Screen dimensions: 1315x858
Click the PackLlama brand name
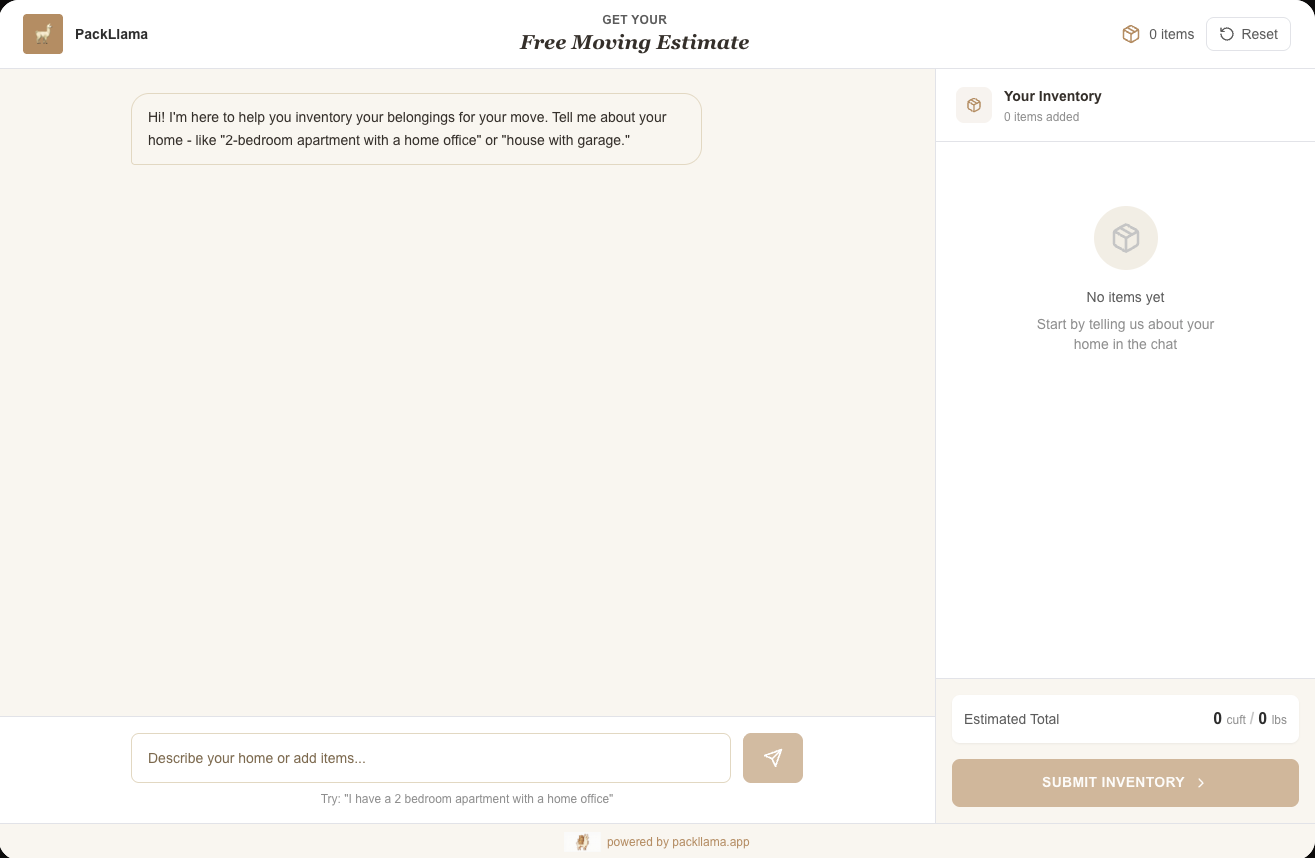111,34
